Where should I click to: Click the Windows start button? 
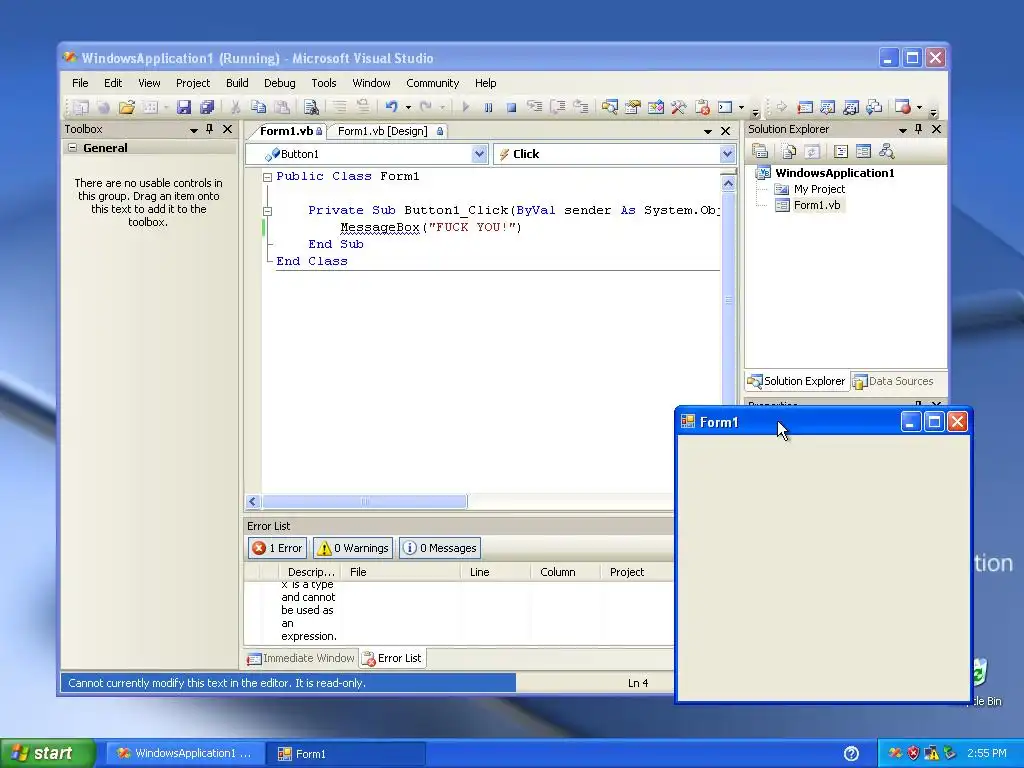(48, 753)
